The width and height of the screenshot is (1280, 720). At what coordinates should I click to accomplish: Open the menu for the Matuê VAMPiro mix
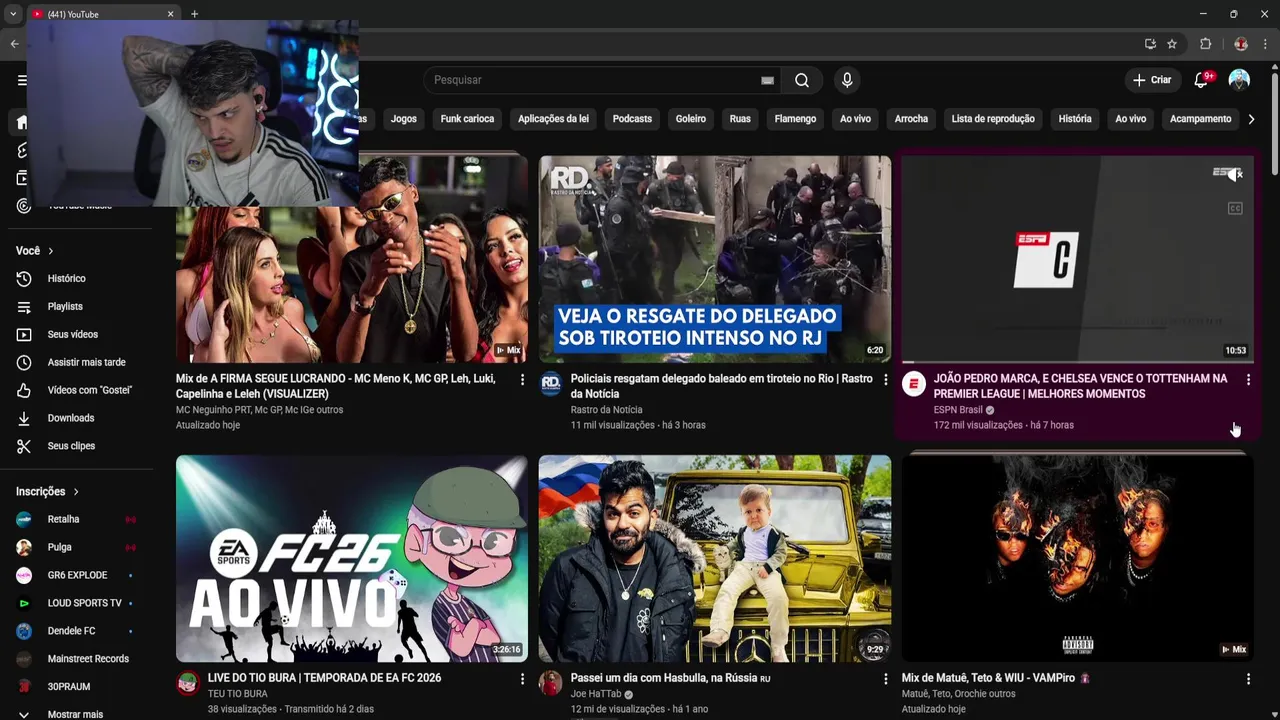click(1248, 679)
